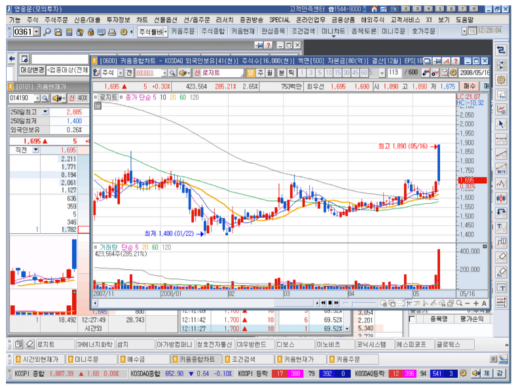The width and height of the screenshot is (517, 388).
Task: Toggle the daily (일) period button
Action: click(251, 73)
